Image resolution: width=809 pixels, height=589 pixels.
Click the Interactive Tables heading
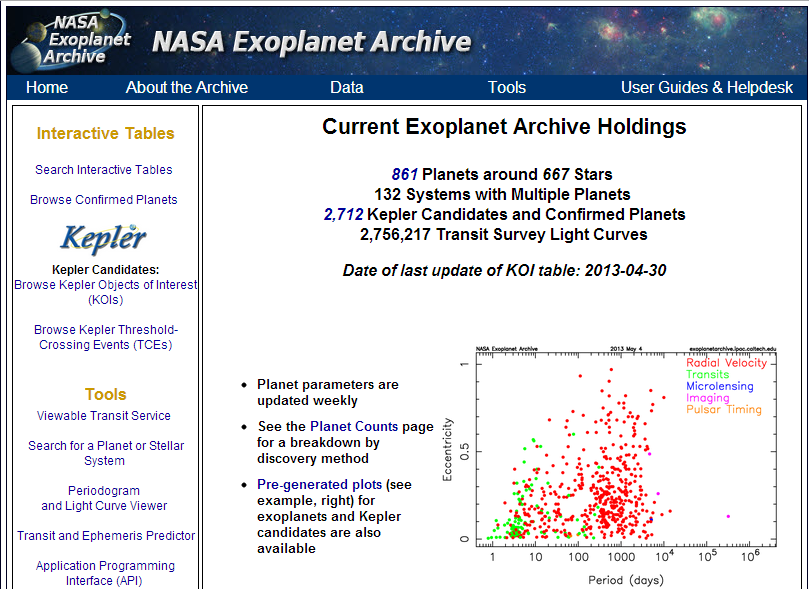[x=106, y=134]
